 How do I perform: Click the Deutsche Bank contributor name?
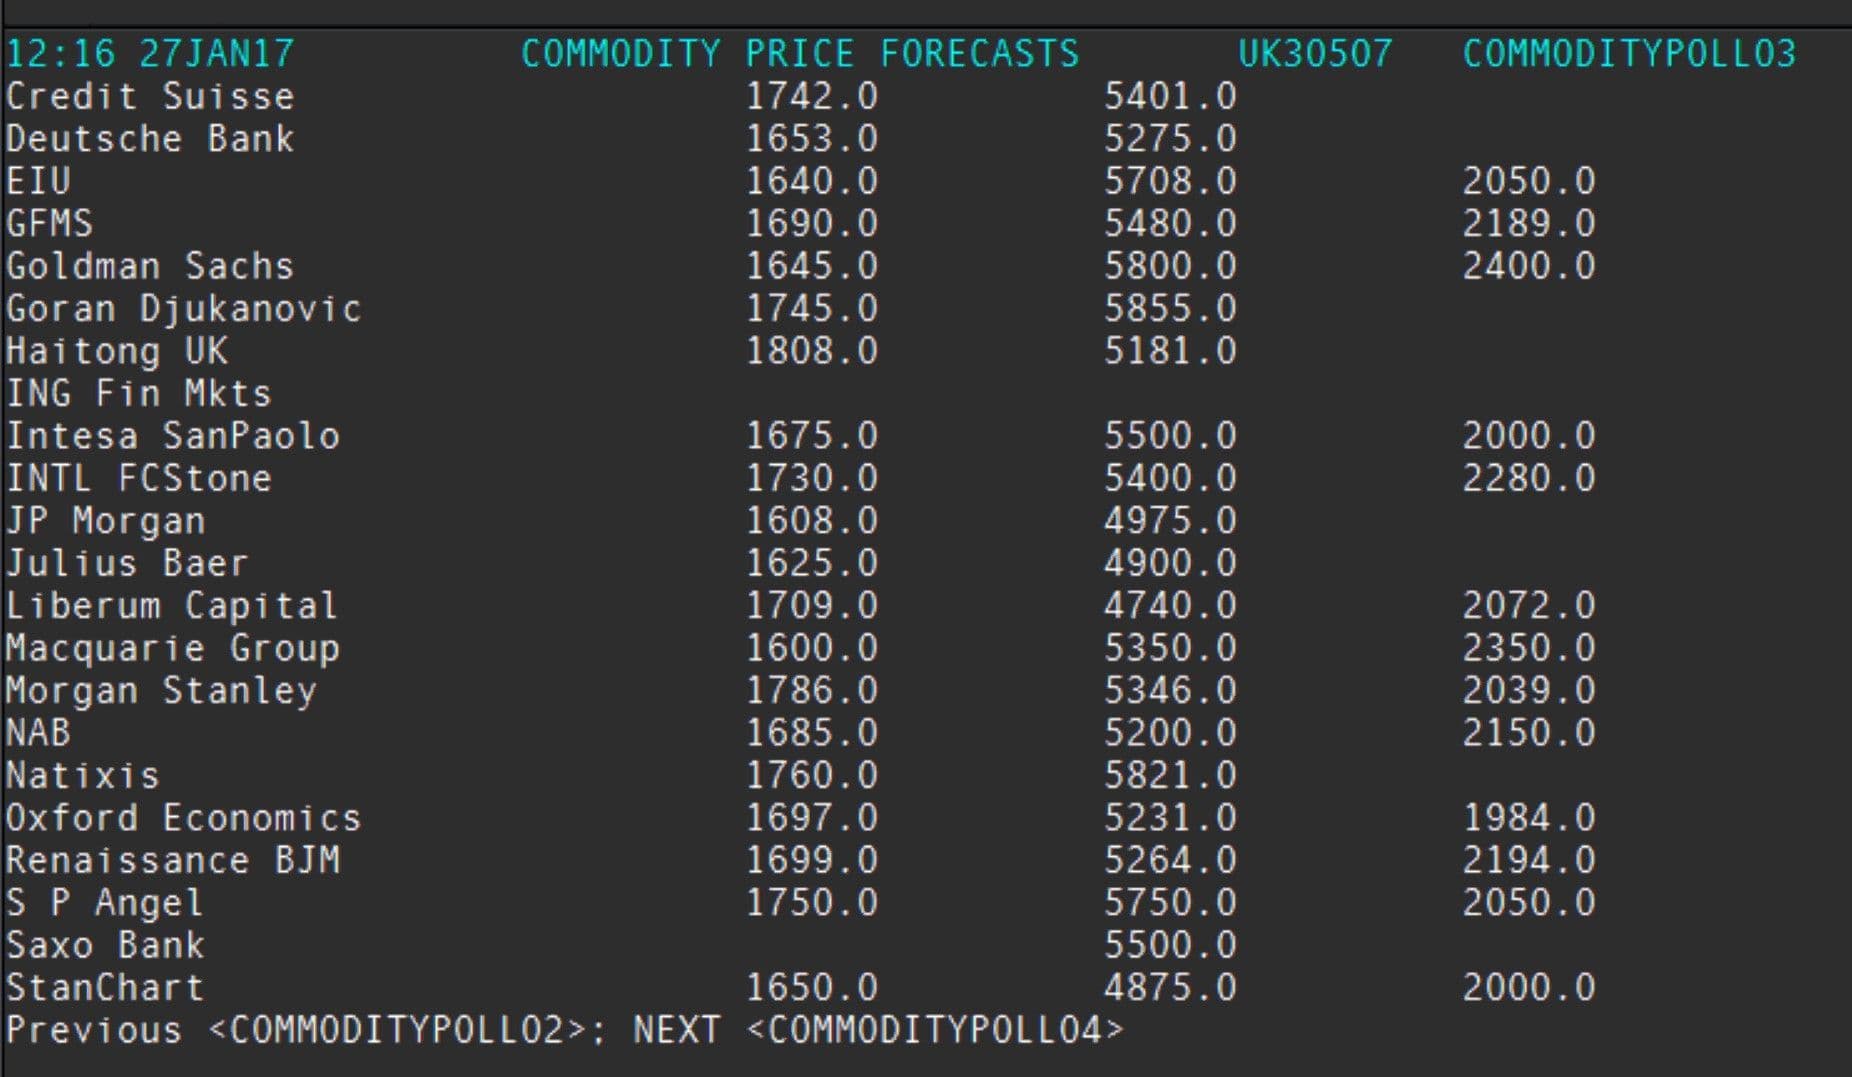coord(150,138)
